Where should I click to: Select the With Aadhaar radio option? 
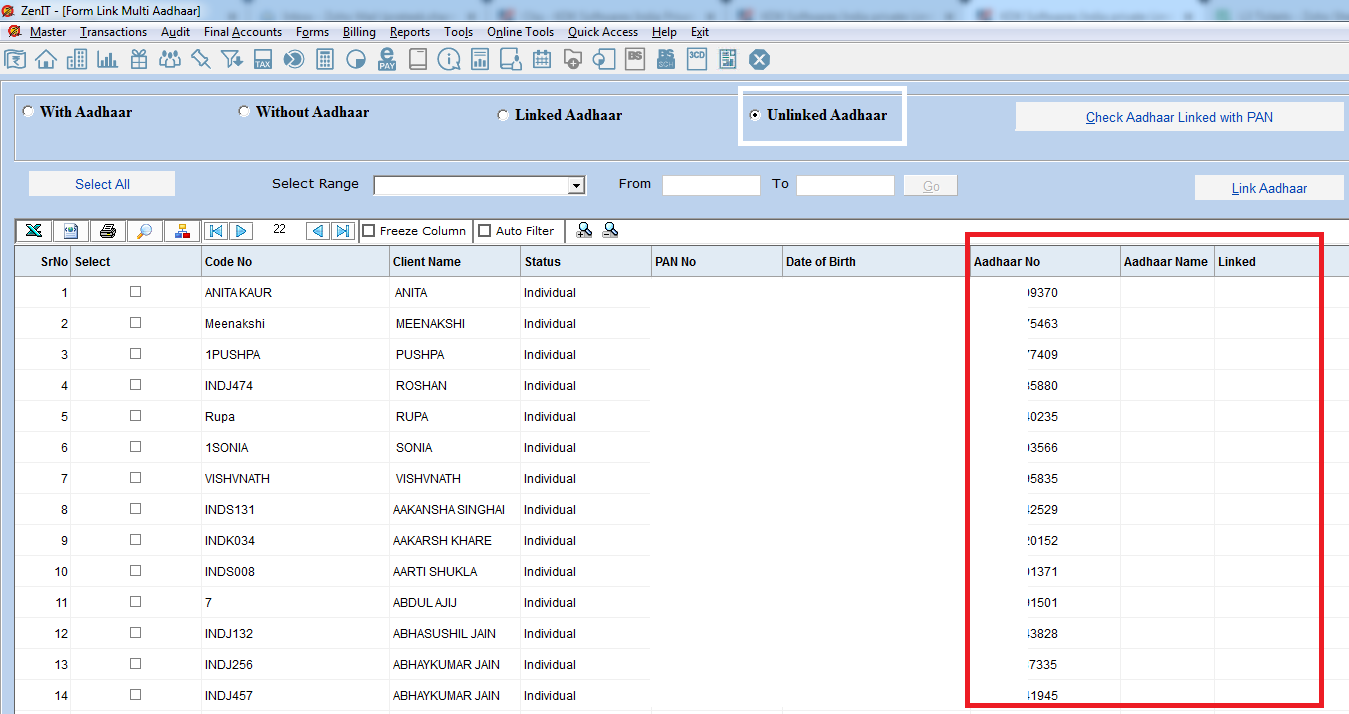click(28, 112)
